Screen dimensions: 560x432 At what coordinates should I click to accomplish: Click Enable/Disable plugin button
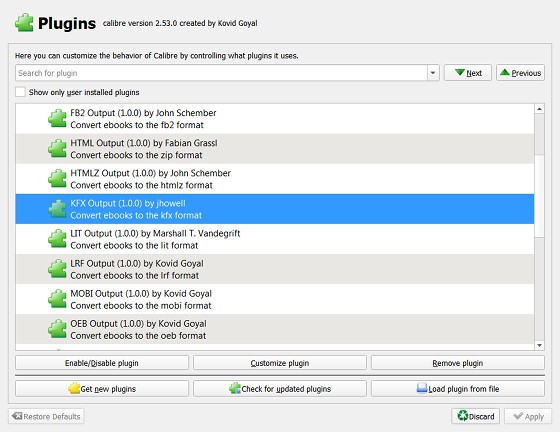(102, 363)
